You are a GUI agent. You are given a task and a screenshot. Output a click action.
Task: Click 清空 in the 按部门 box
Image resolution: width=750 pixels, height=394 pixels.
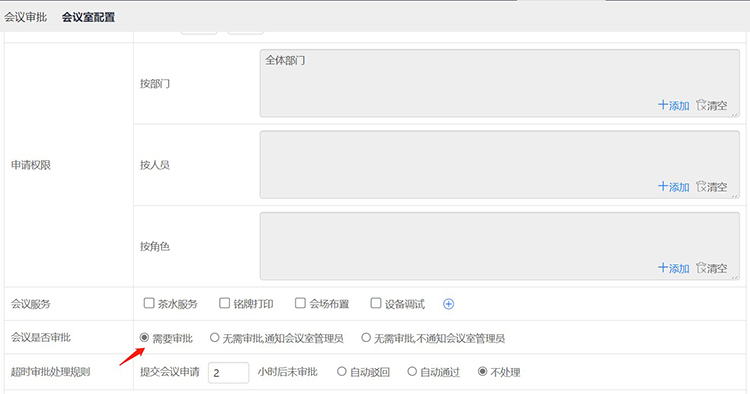[x=712, y=105]
